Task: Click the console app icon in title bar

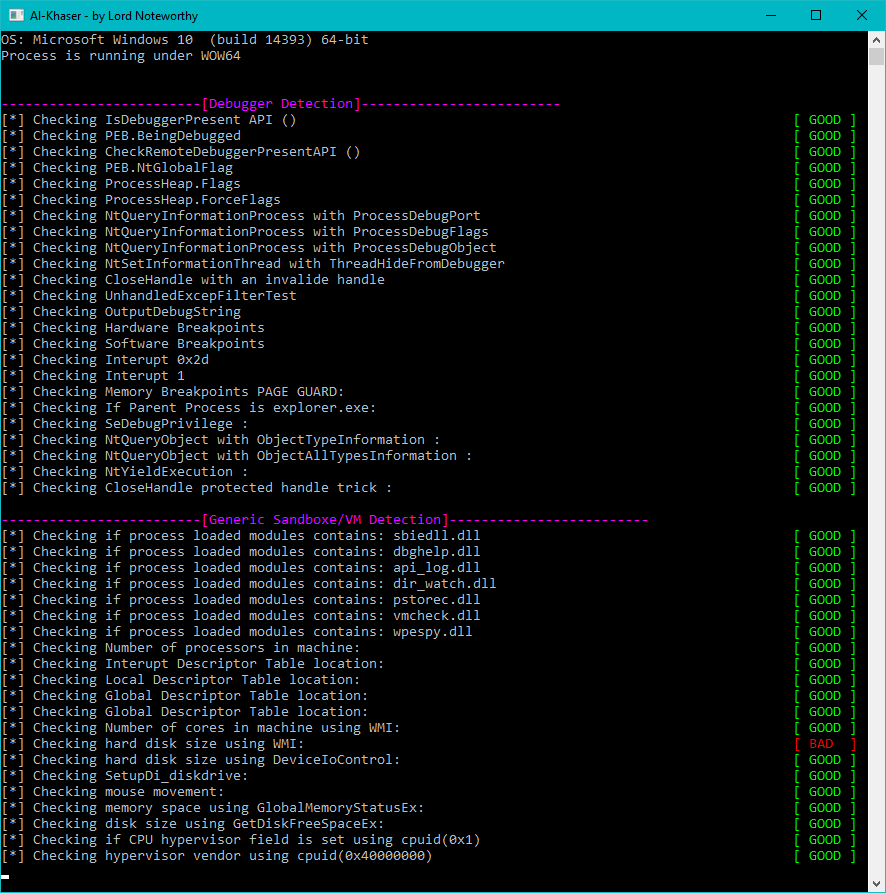Action: (x=17, y=15)
